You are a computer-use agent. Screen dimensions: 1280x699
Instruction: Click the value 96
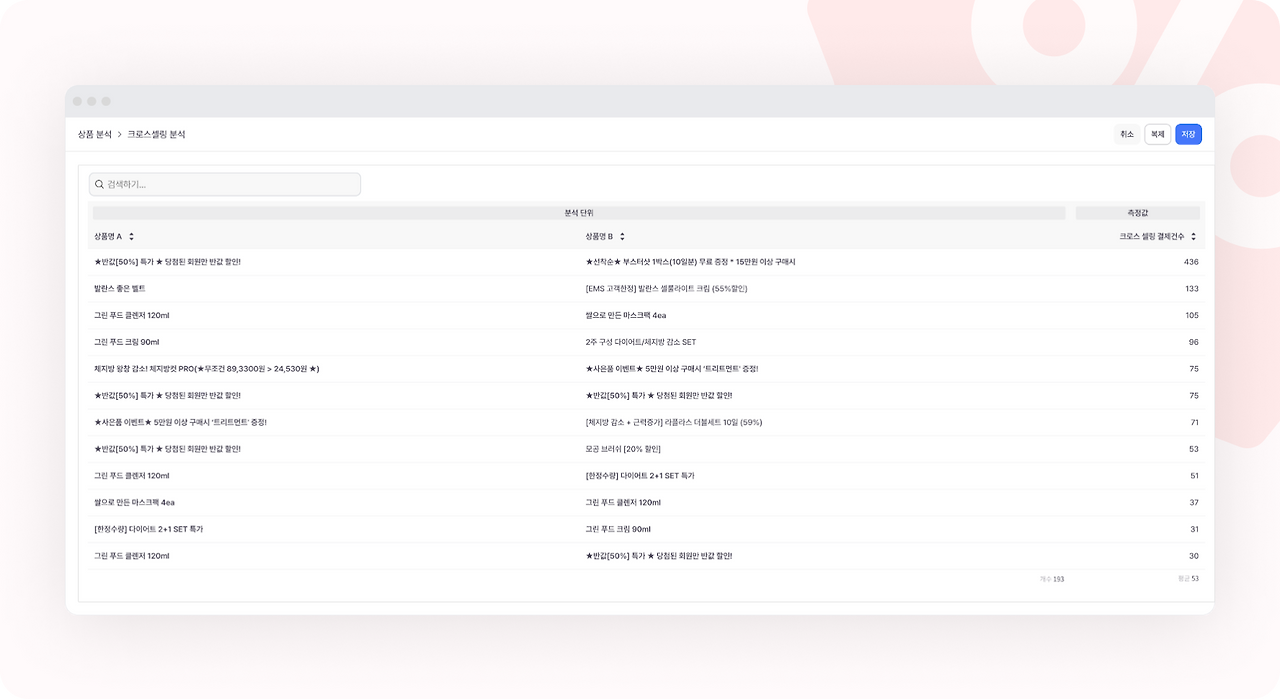pyautogui.click(x=1194, y=342)
